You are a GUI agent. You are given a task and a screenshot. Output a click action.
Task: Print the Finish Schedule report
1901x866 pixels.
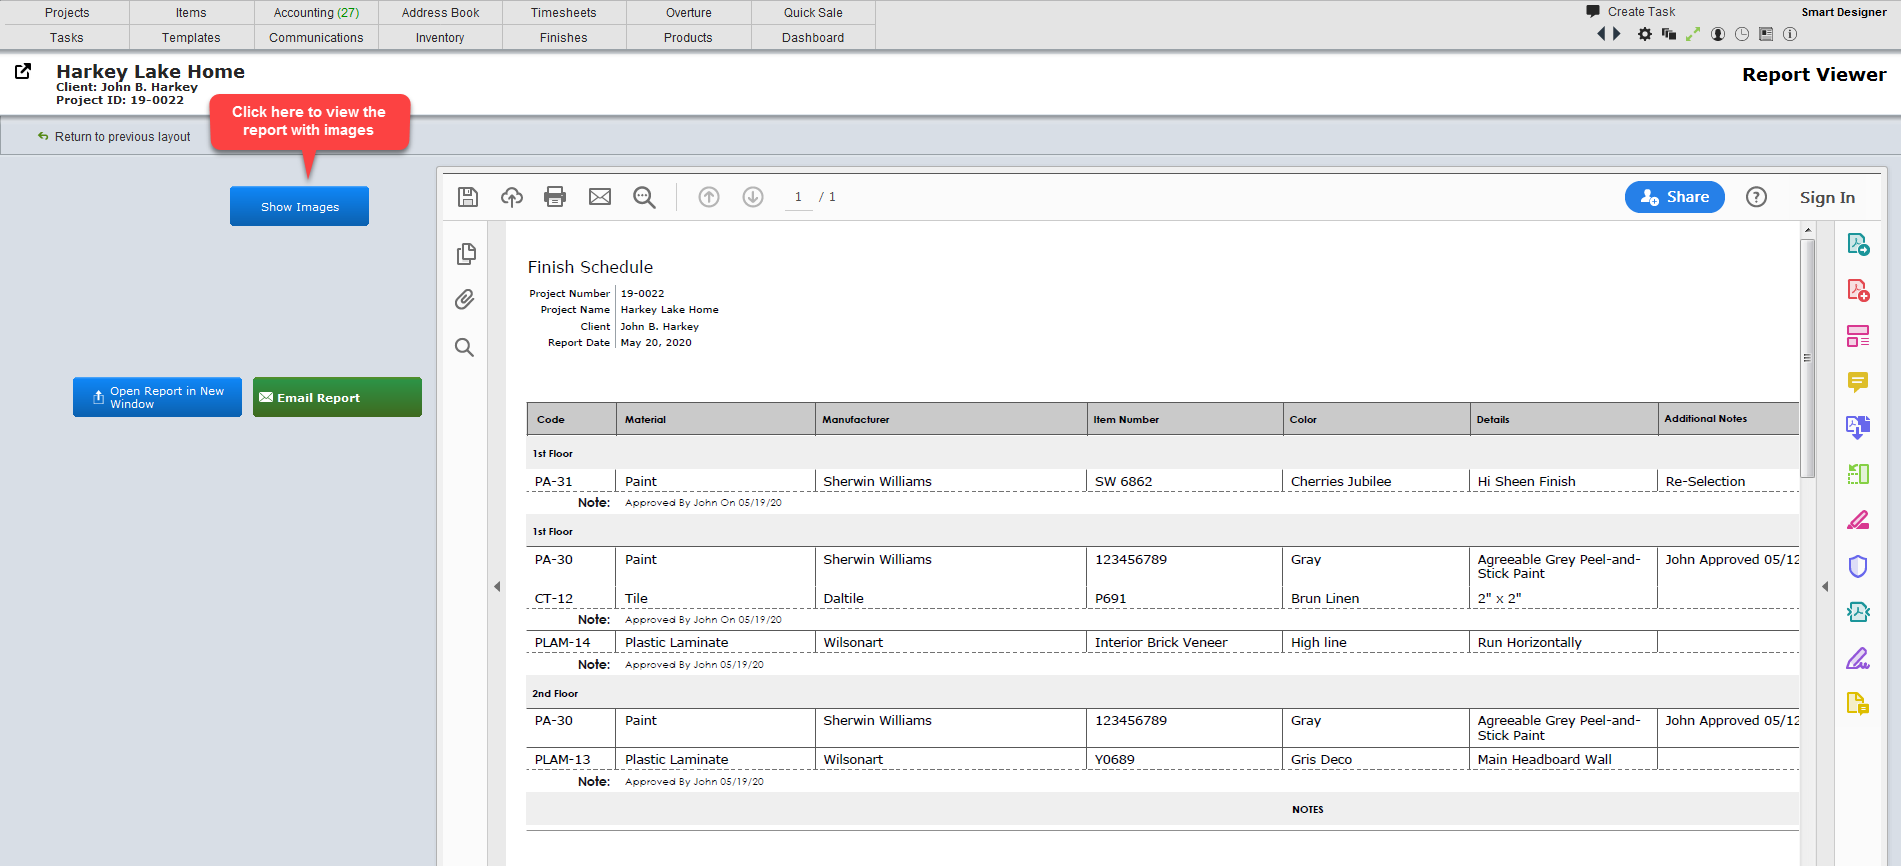click(x=555, y=197)
